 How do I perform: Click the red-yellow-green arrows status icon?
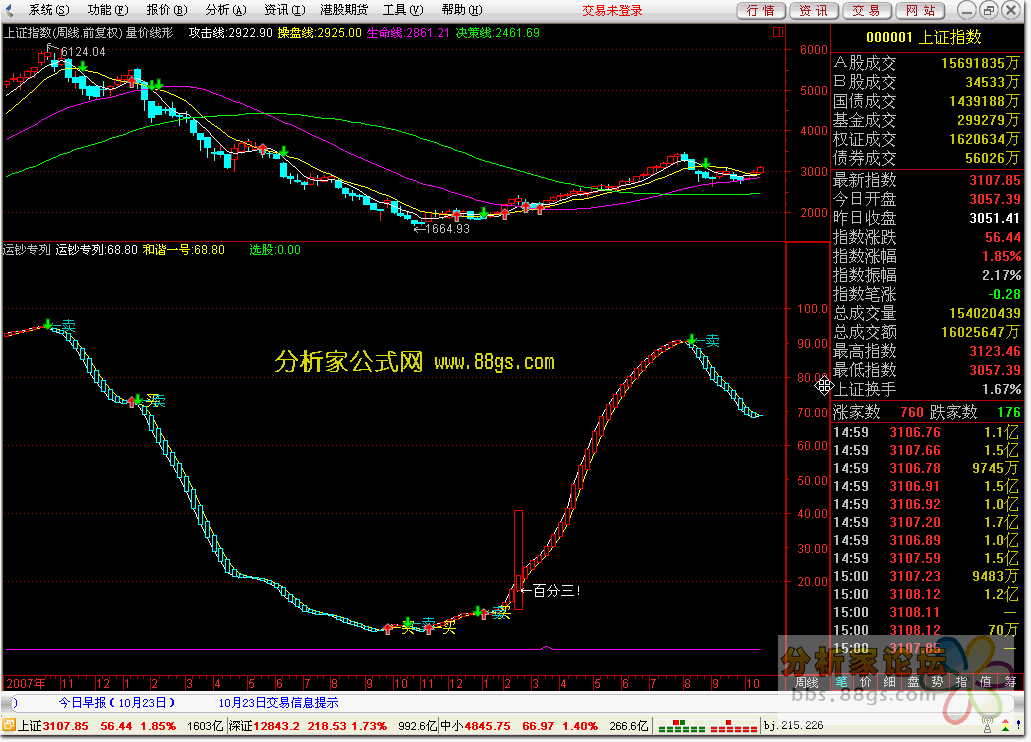[x=1005, y=726]
